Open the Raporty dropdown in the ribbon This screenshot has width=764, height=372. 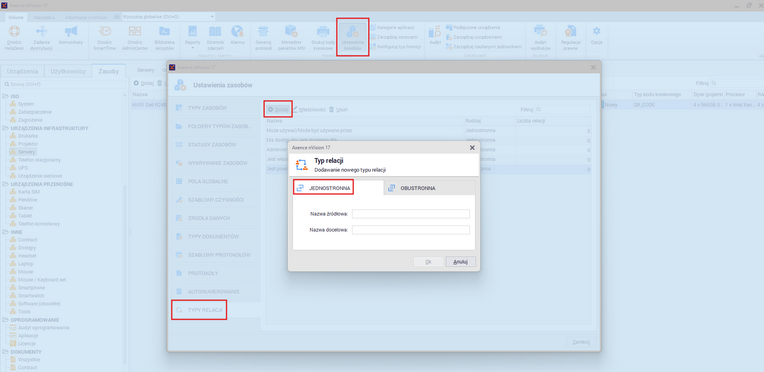tap(192, 37)
